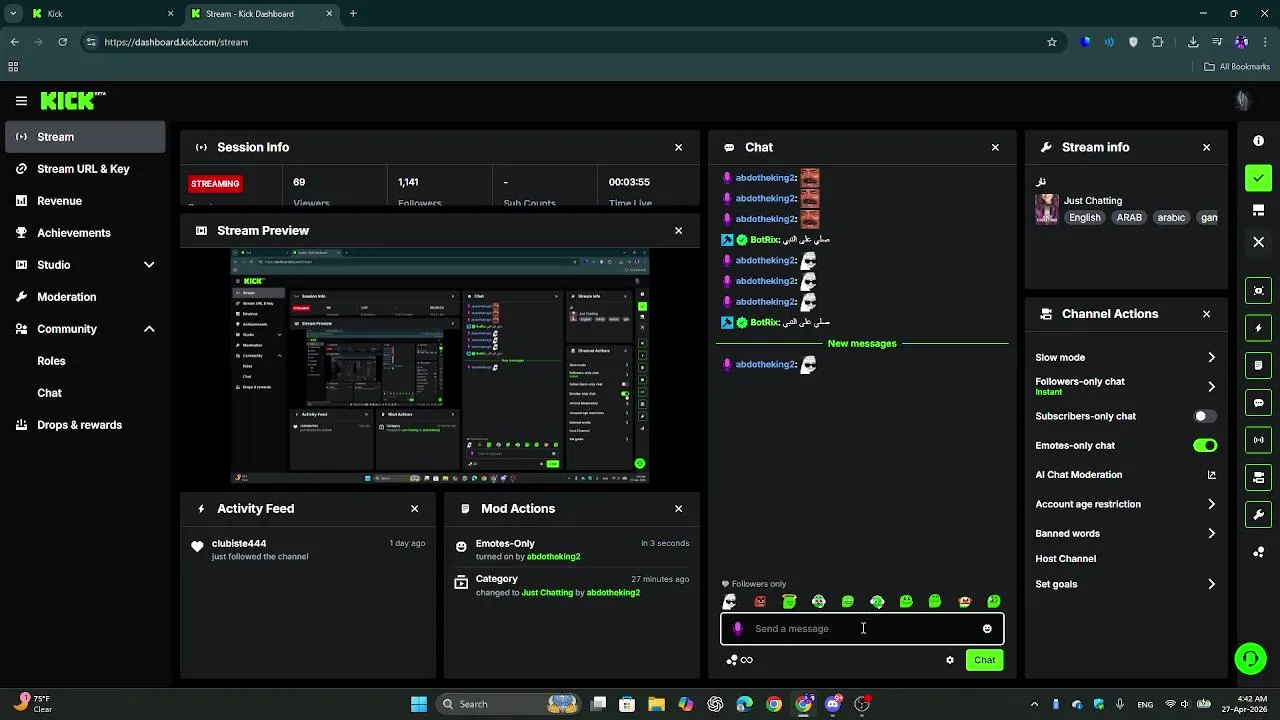Click the browser address bar URL
This screenshot has width=1280, height=720.
click(x=176, y=42)
